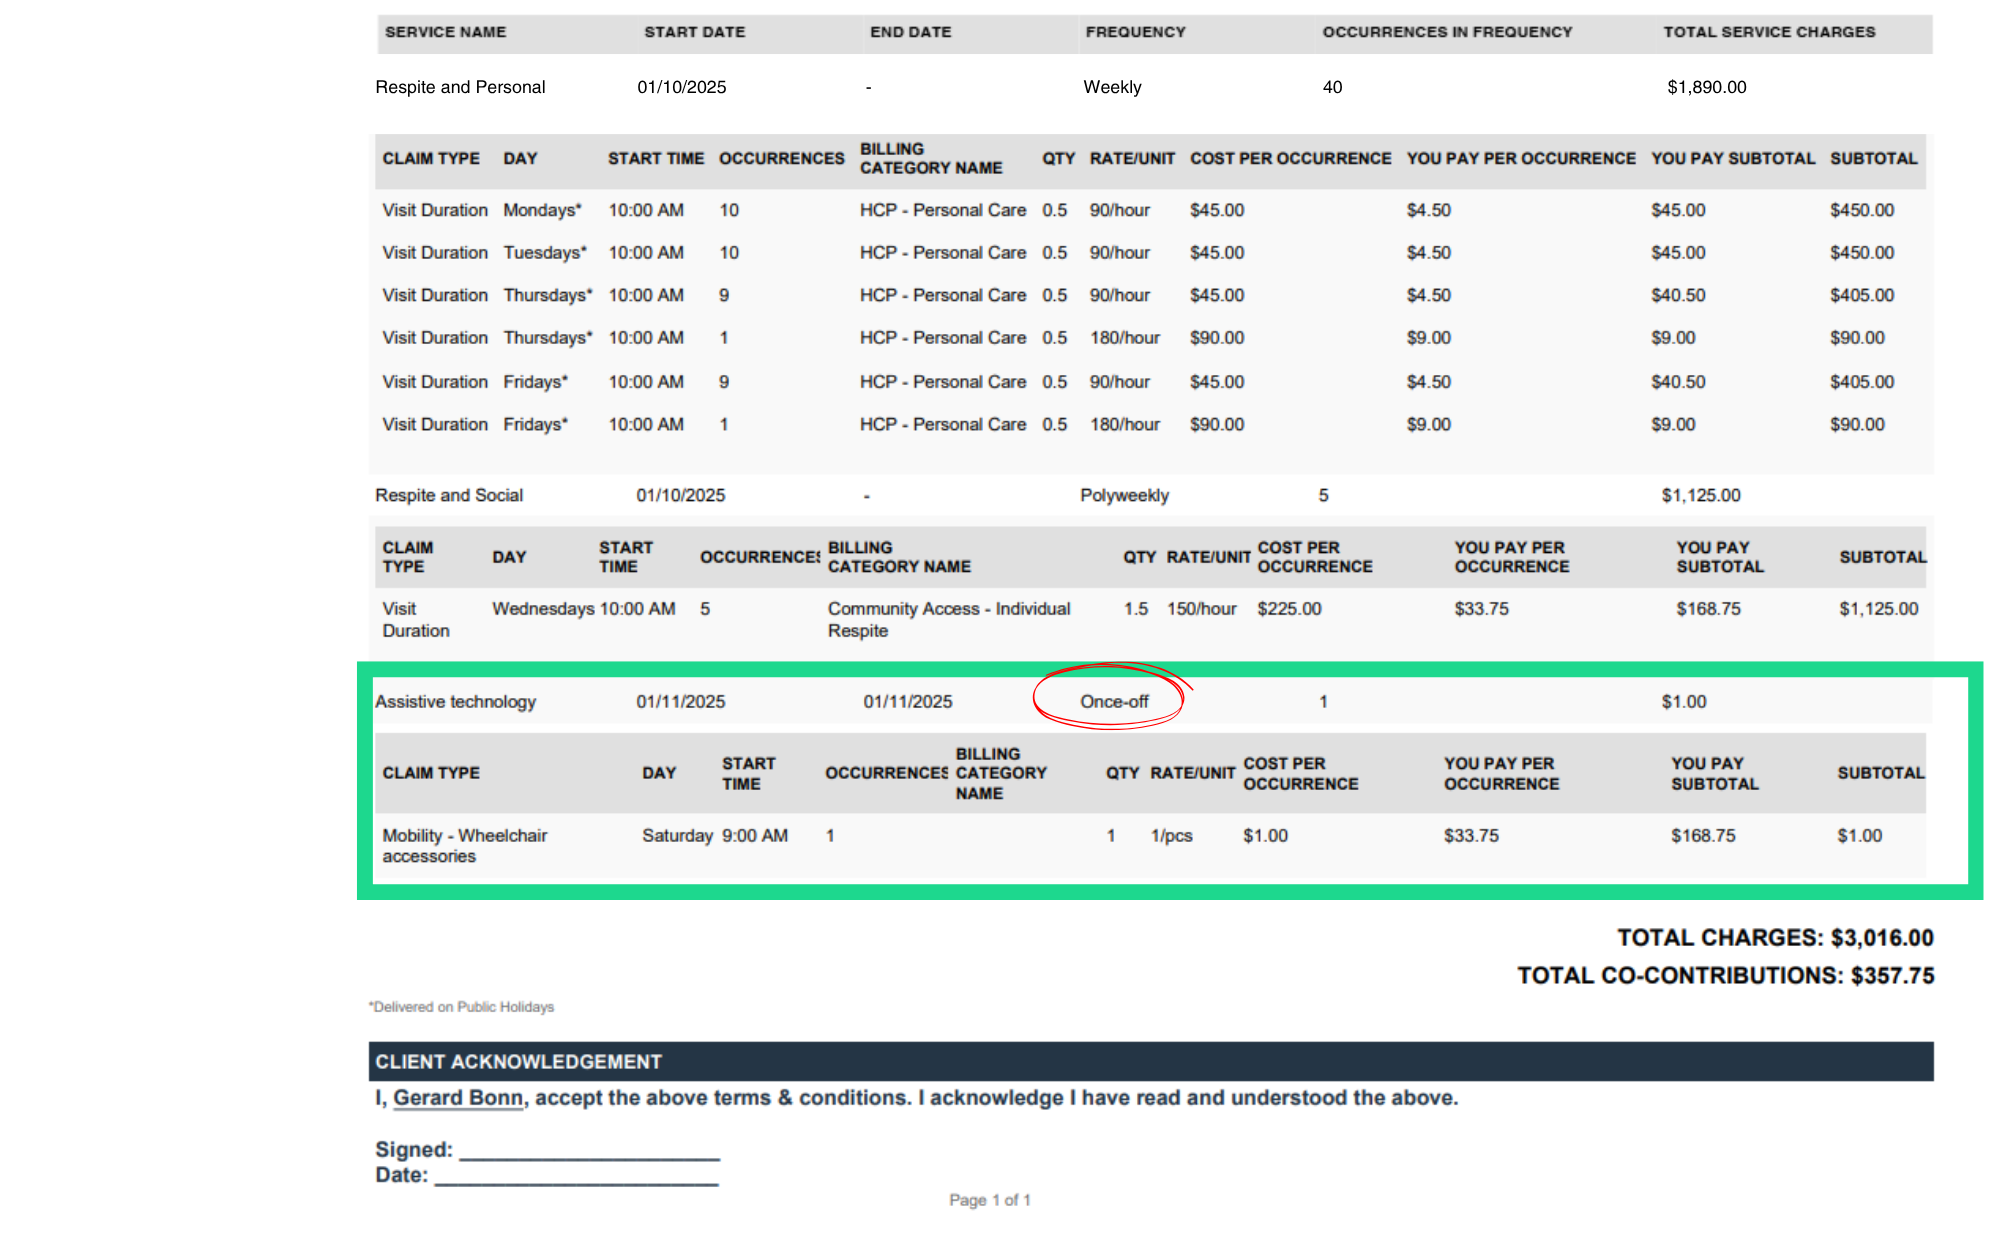The height and width of the screenshot is (1253, 2000).
Task: Click the TOTAL CHARGES $3,016.00 text
Action: coord(1775,937)
